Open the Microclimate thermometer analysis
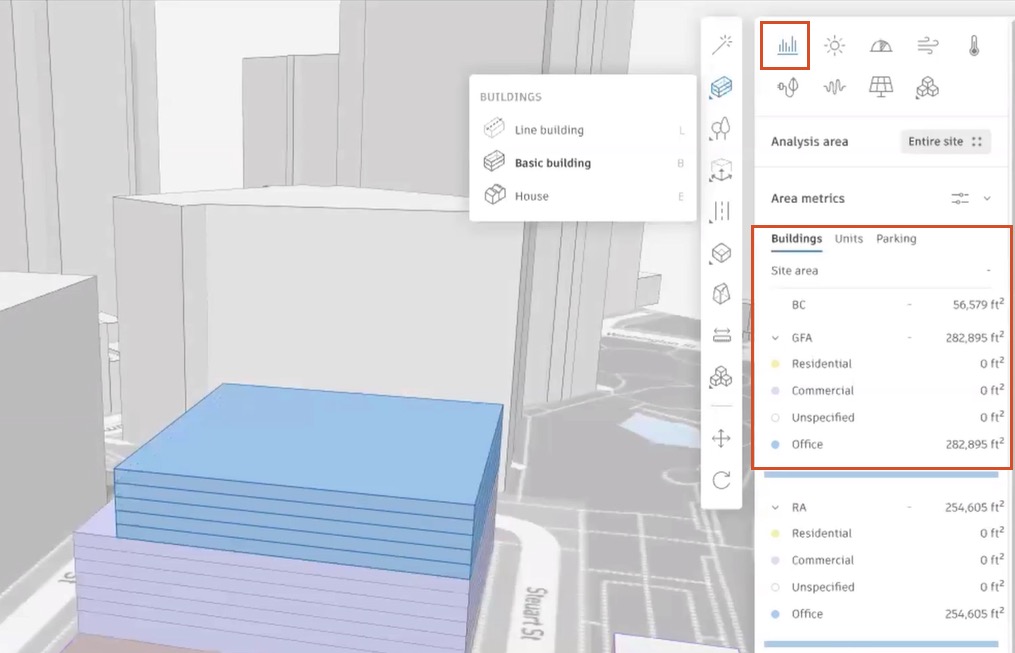 point(974,45)
